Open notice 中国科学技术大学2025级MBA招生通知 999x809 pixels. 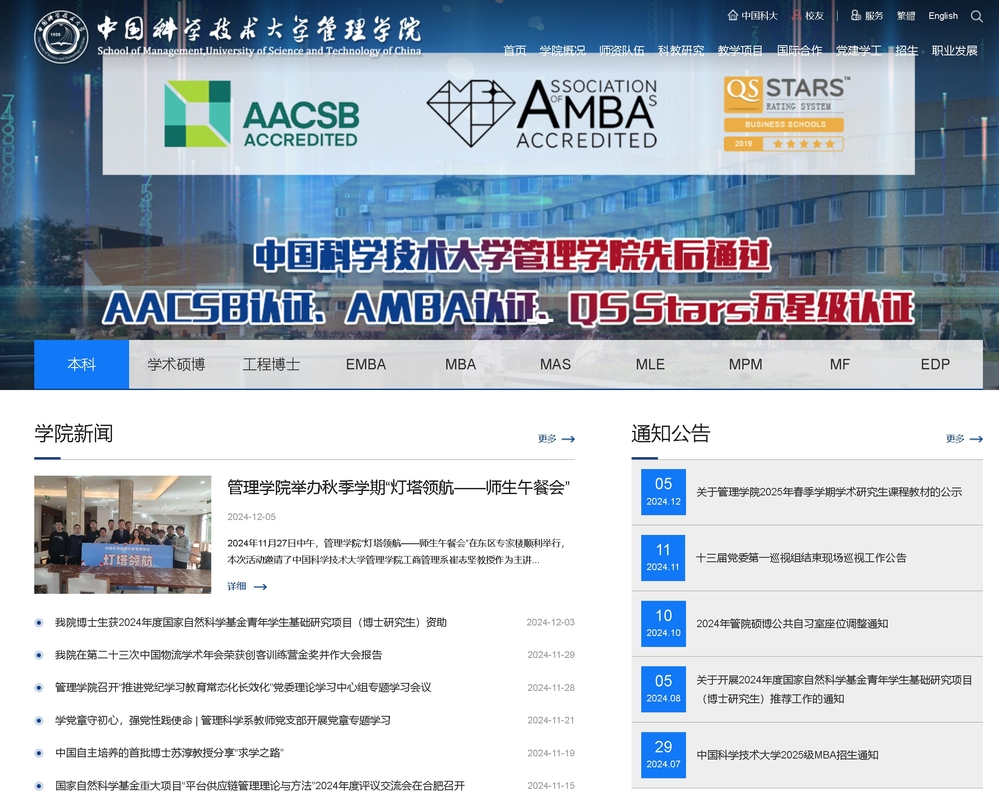click(787, 755)
